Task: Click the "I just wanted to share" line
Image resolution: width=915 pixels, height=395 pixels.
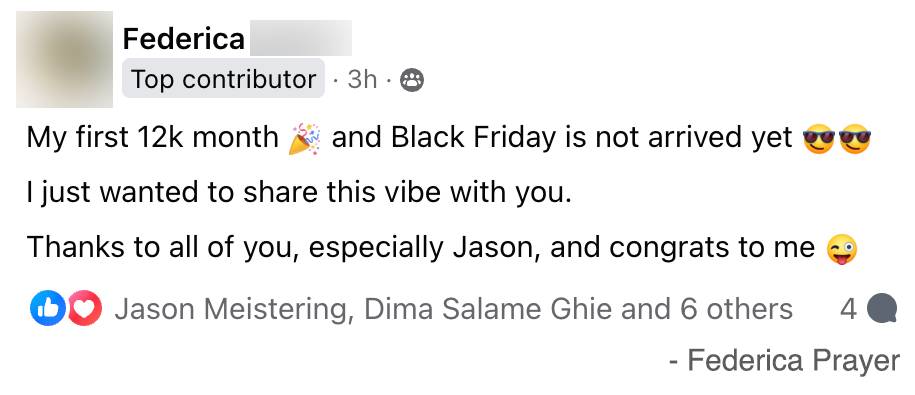Action: (x=299, y=194)
